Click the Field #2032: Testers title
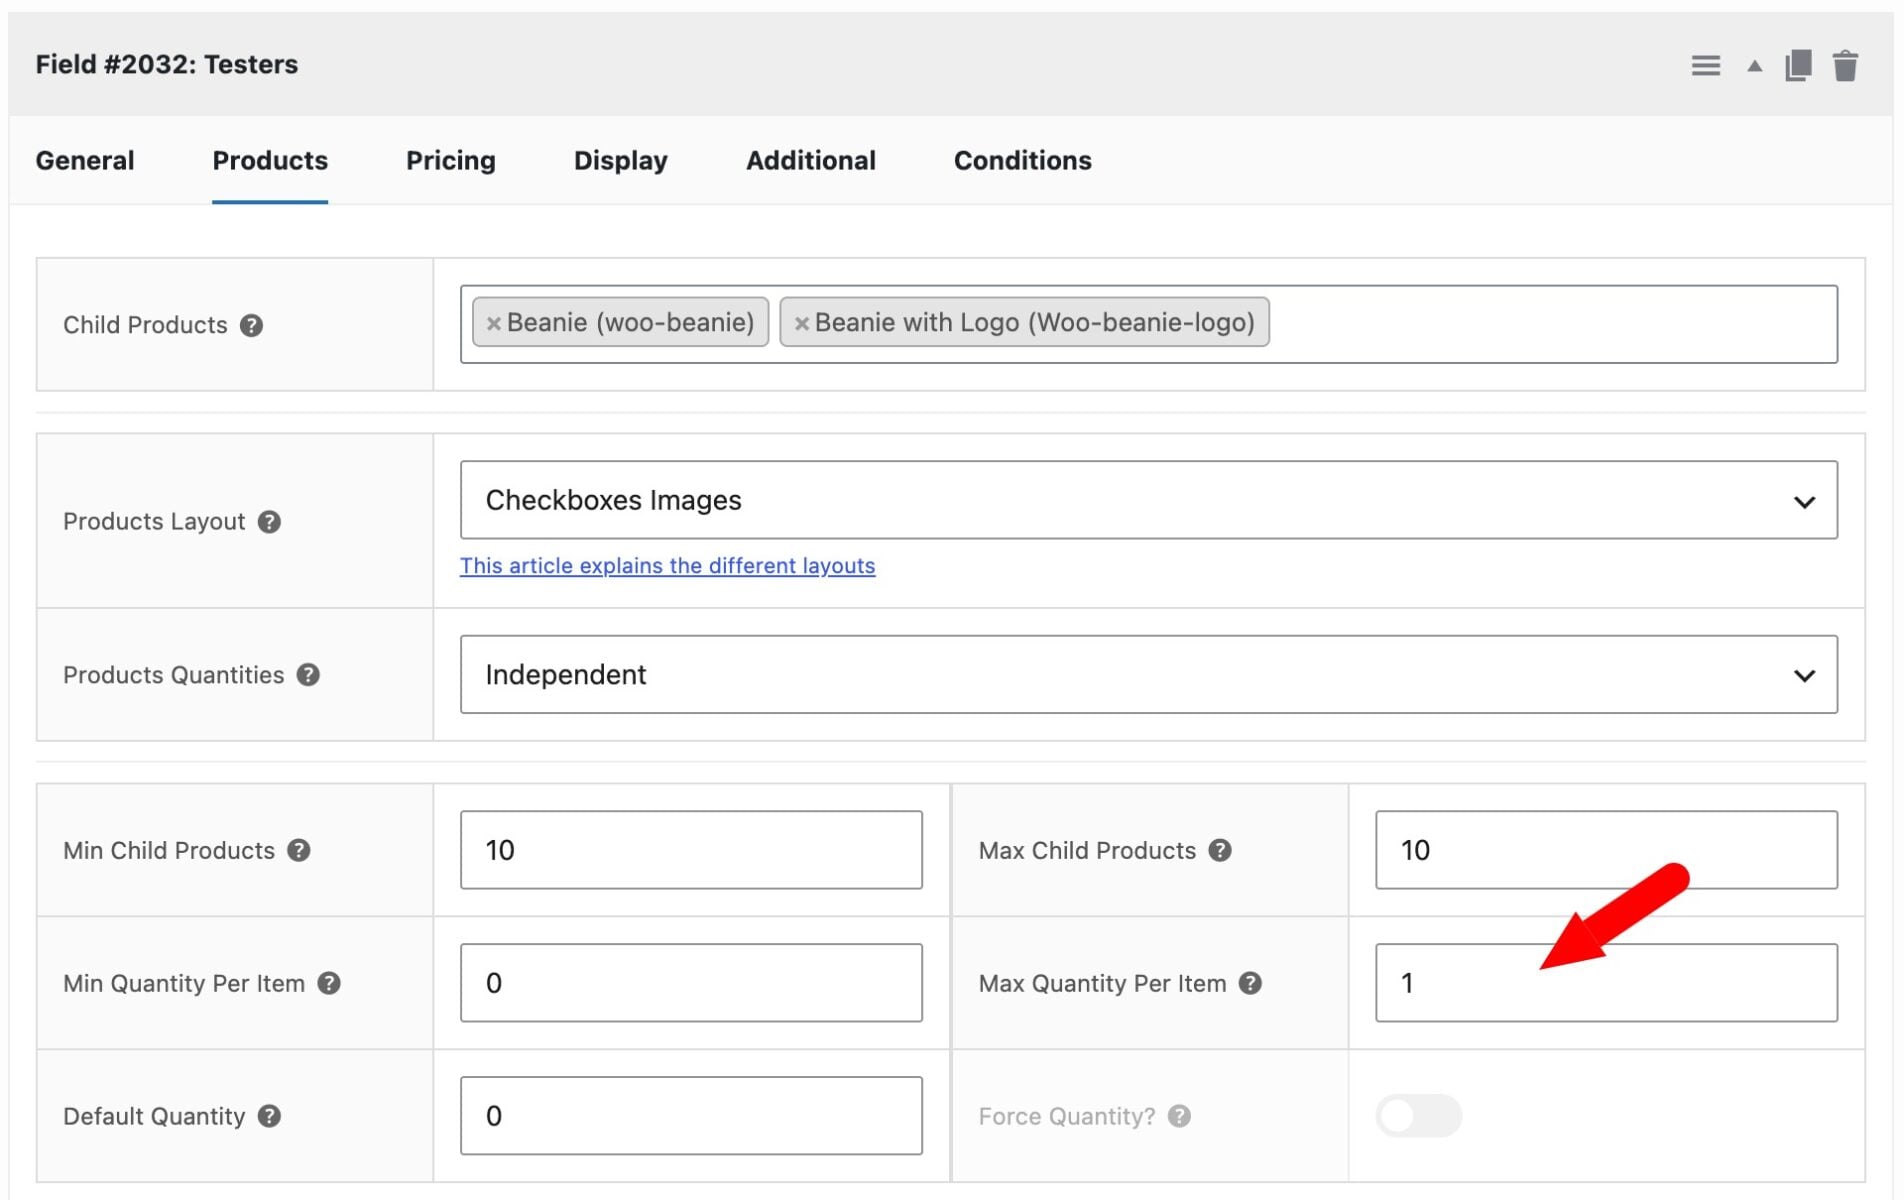 (x=167, y=65)
